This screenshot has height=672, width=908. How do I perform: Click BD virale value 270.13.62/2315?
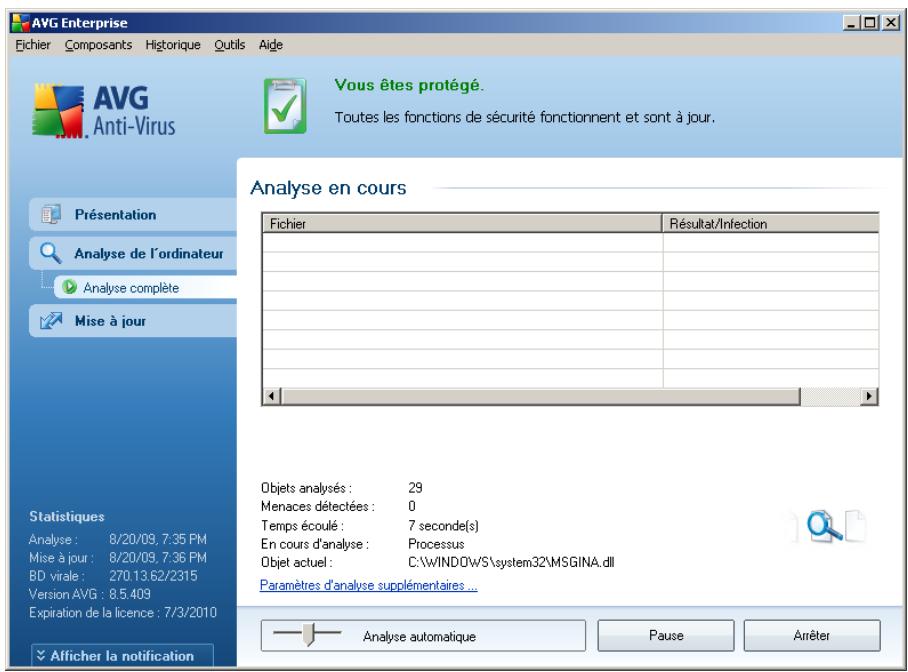tap(153, 576)
